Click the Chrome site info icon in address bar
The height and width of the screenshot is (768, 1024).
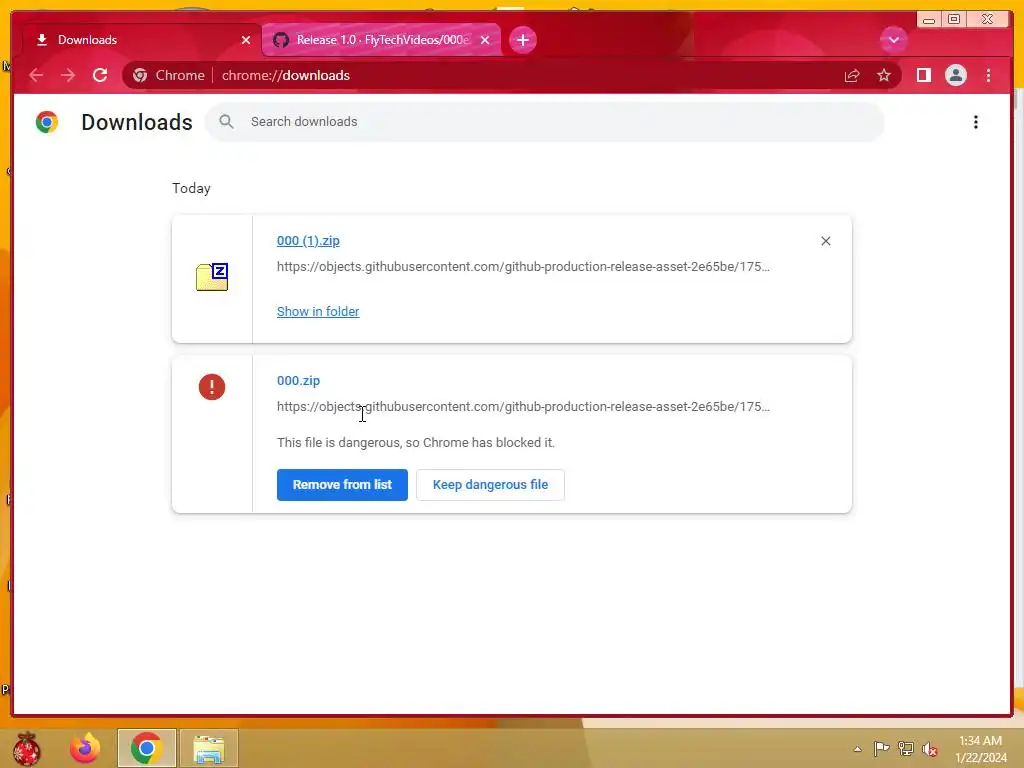140,76
